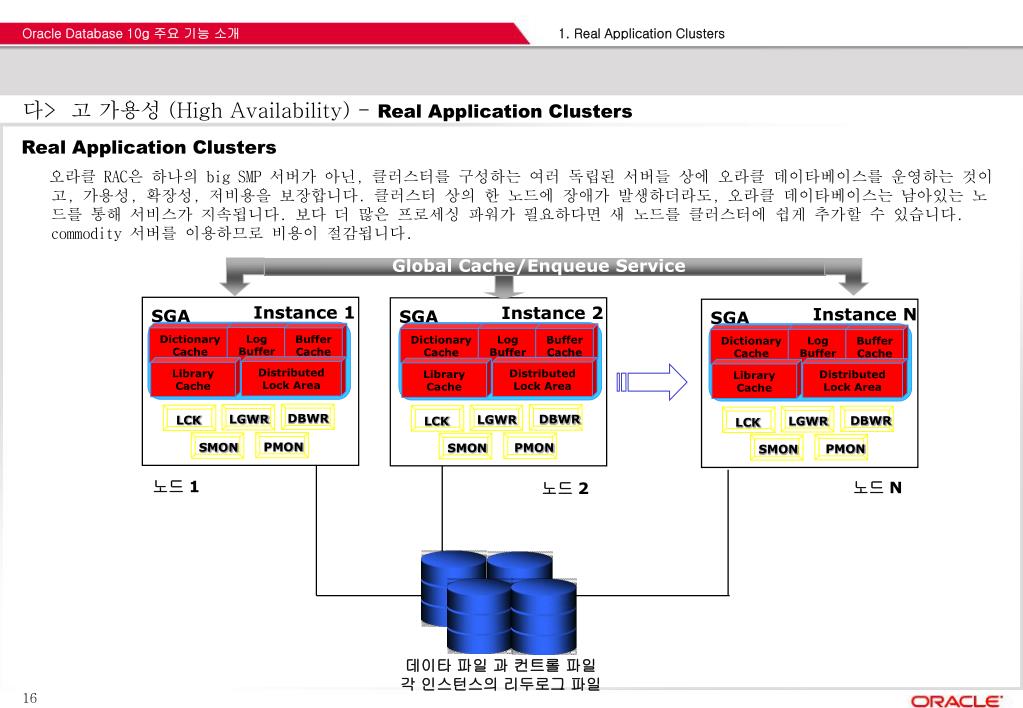Click paragraph line starting 'commodity 서버를 이용하므로'
Screen dimensions: 1023x708
pyautogui.click(x=231, y=233)
